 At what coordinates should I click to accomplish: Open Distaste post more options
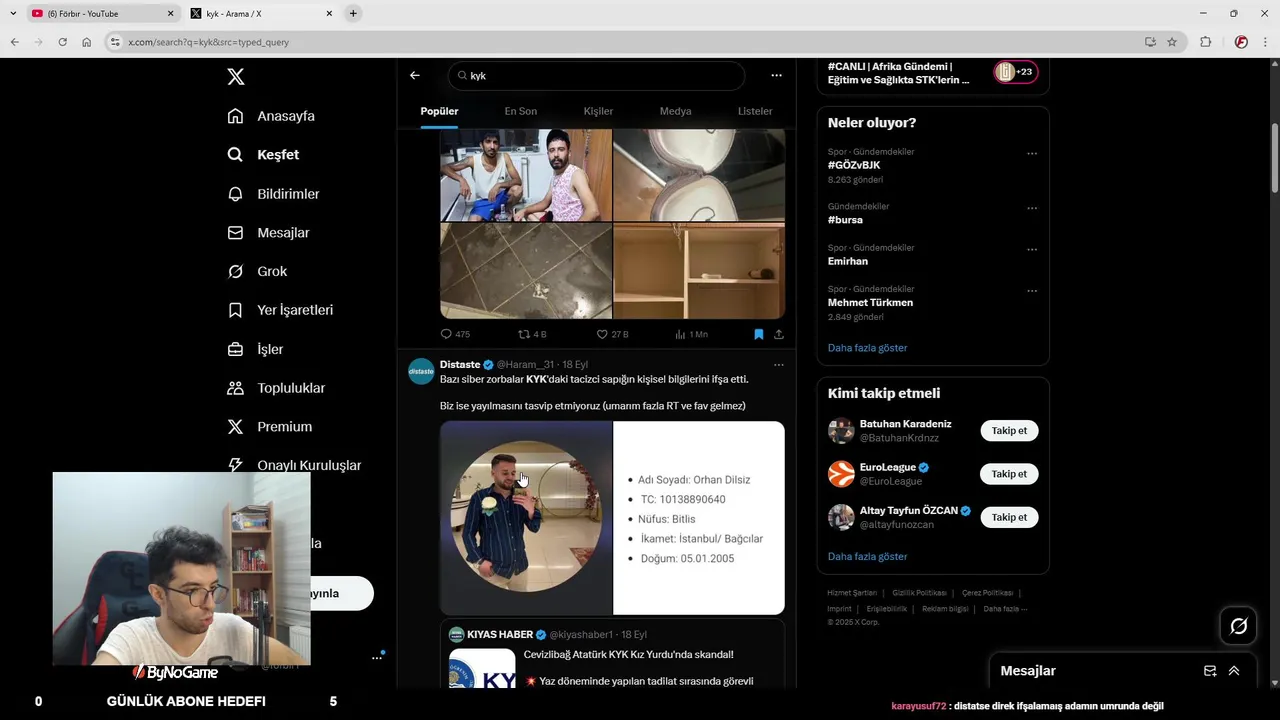pyautogui.click(x=779, y=365)
